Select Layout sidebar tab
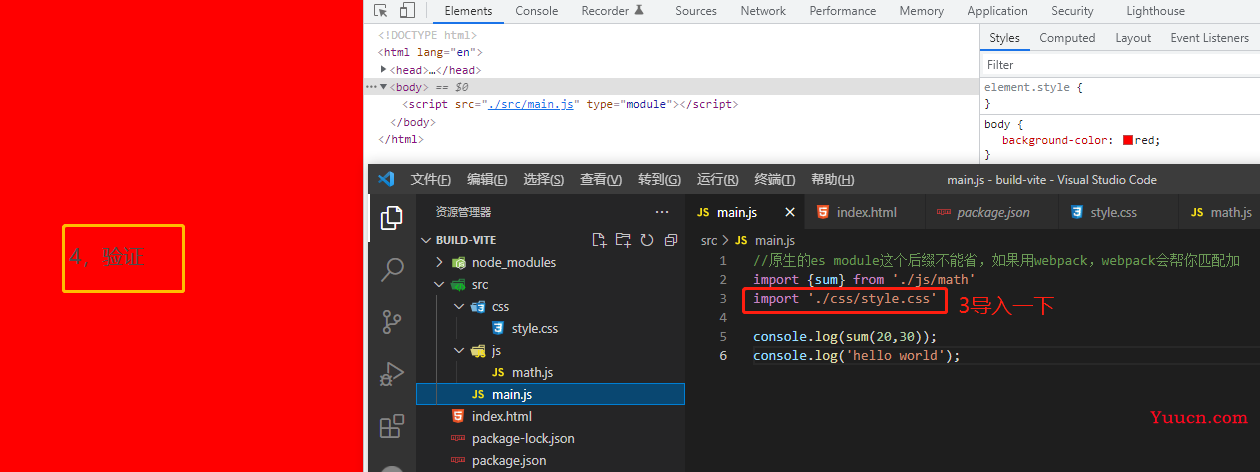The height and width of the screenshot is (472, 1260). (1133, 38)
